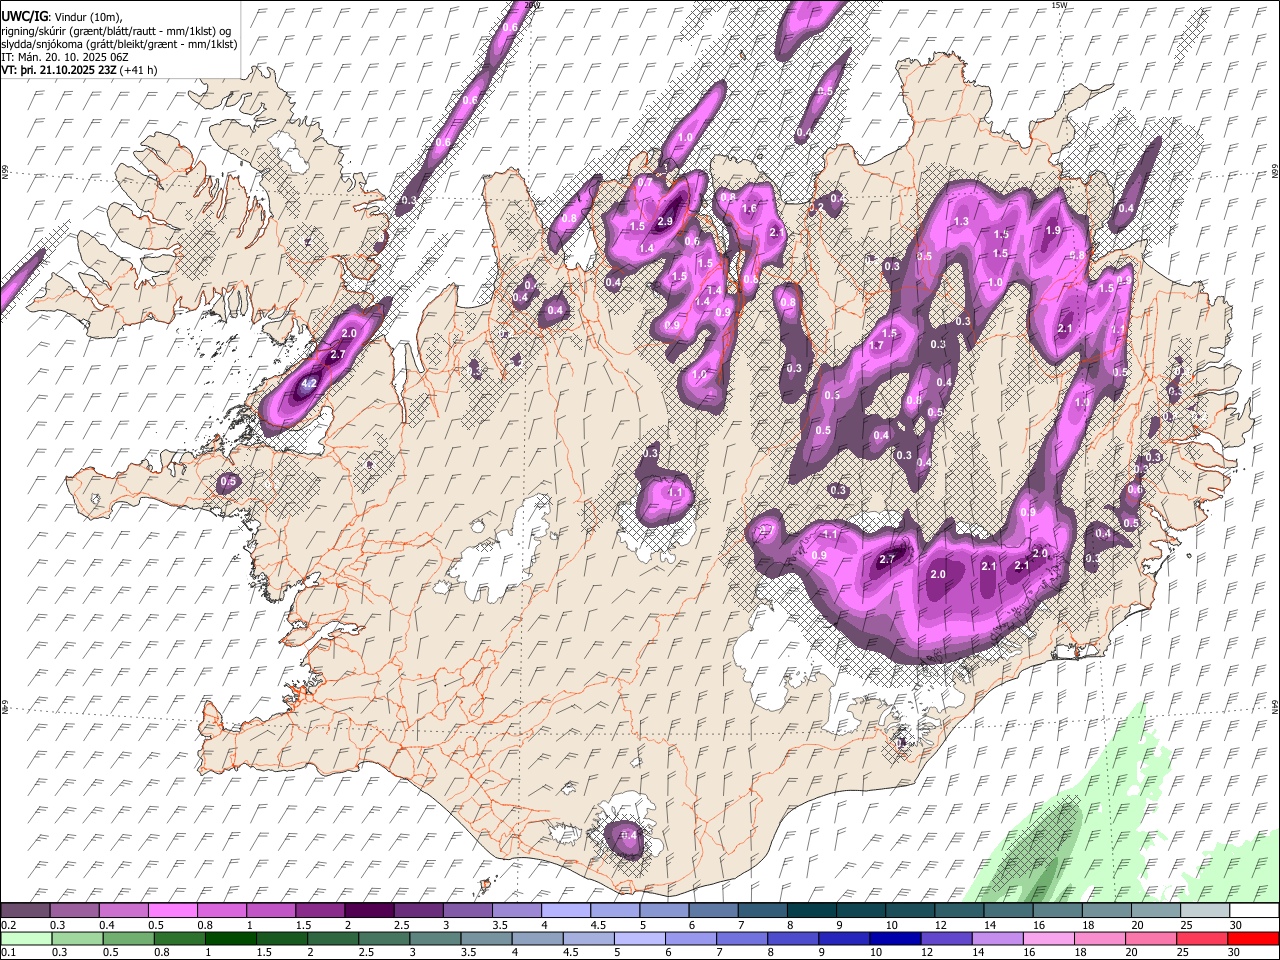Screen dimensions: 1280x960
Task: Click the 1.7 value label on the map
Action: 877,345
